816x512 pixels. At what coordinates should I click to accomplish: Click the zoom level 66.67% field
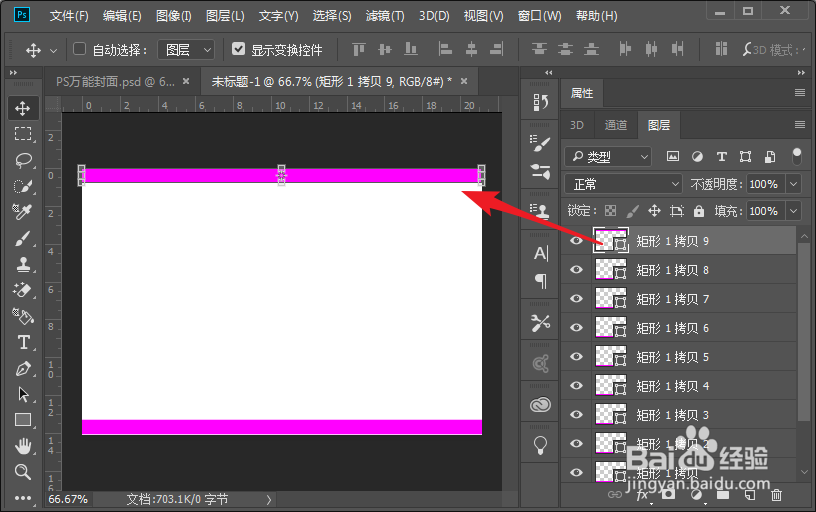[x=68, y=500]
